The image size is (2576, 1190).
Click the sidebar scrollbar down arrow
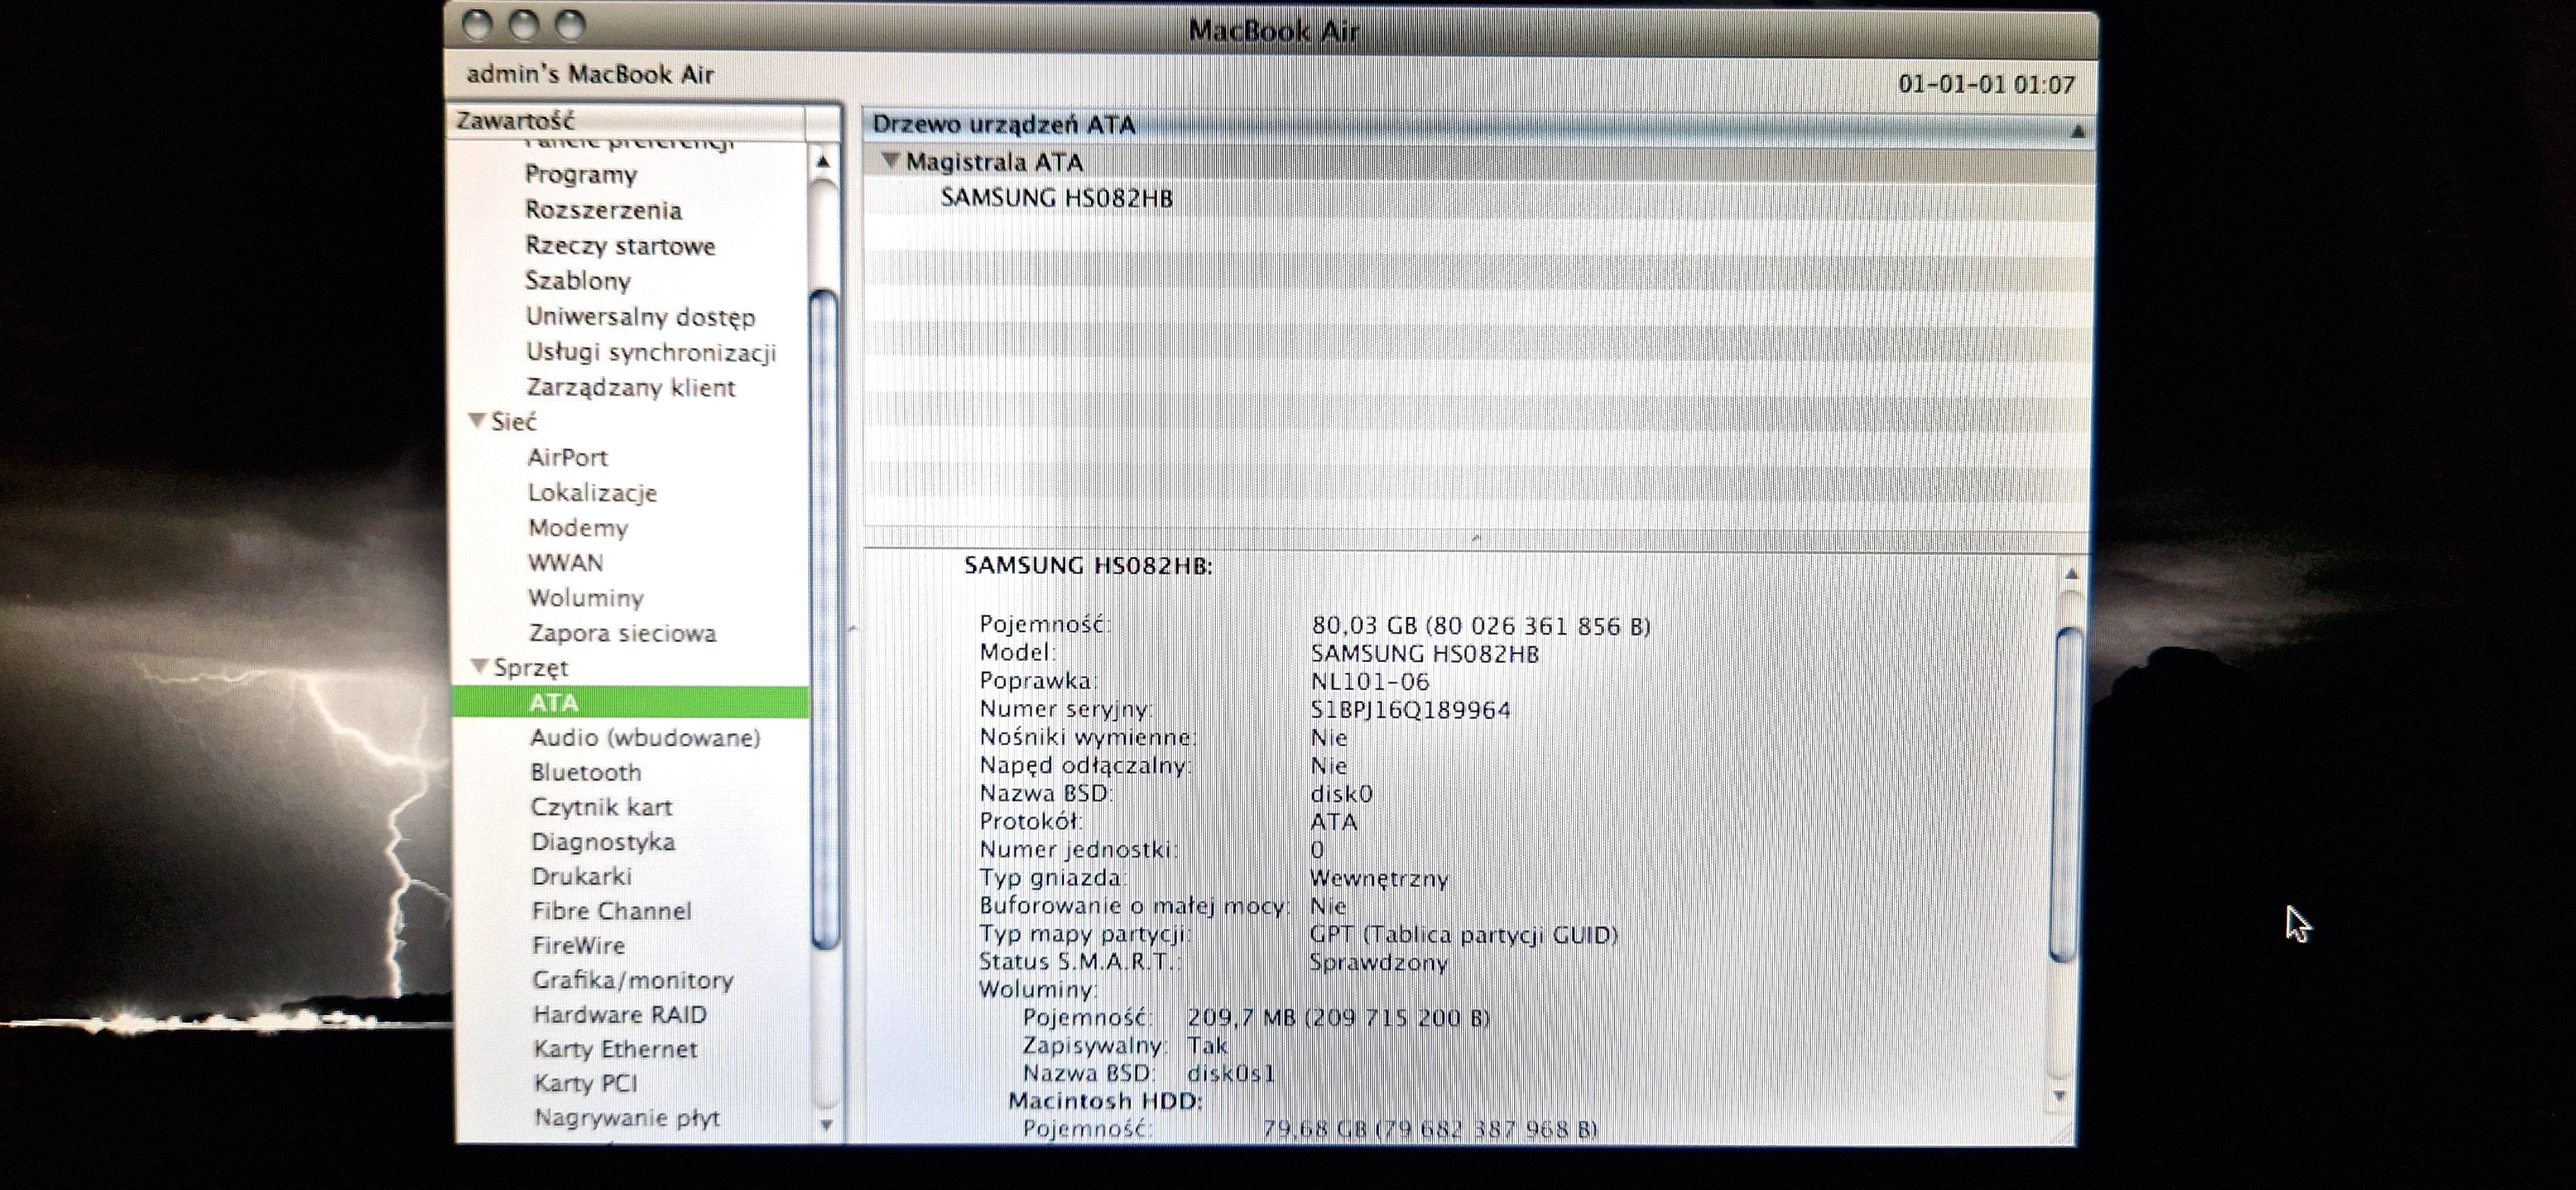826,1125
